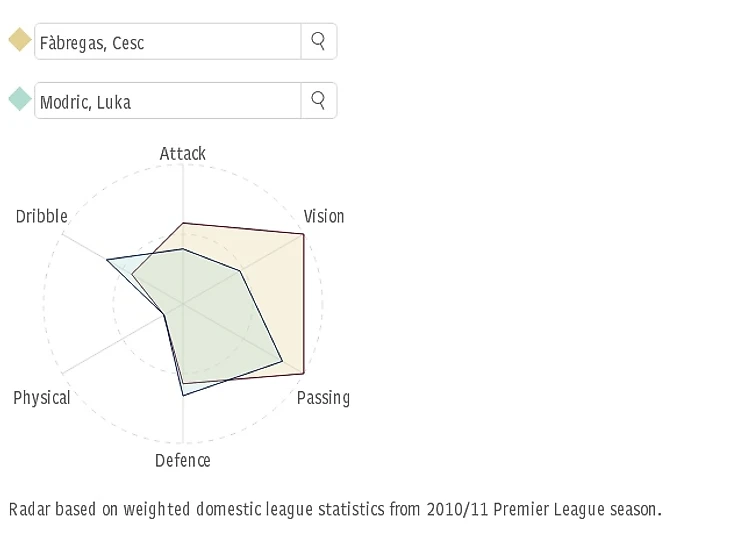
Task: Click Fàbregas's outer Passing vertex on radar
Action: point(303,374)
